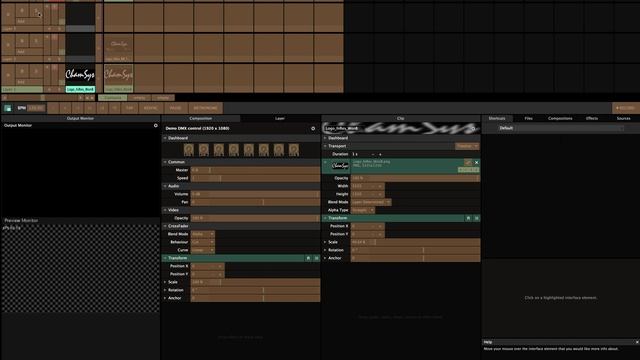Screen dimensions: 640x360
Task: Adjust the Audio Pan slider
Action: pyautogui.click(x=256, y=202)
